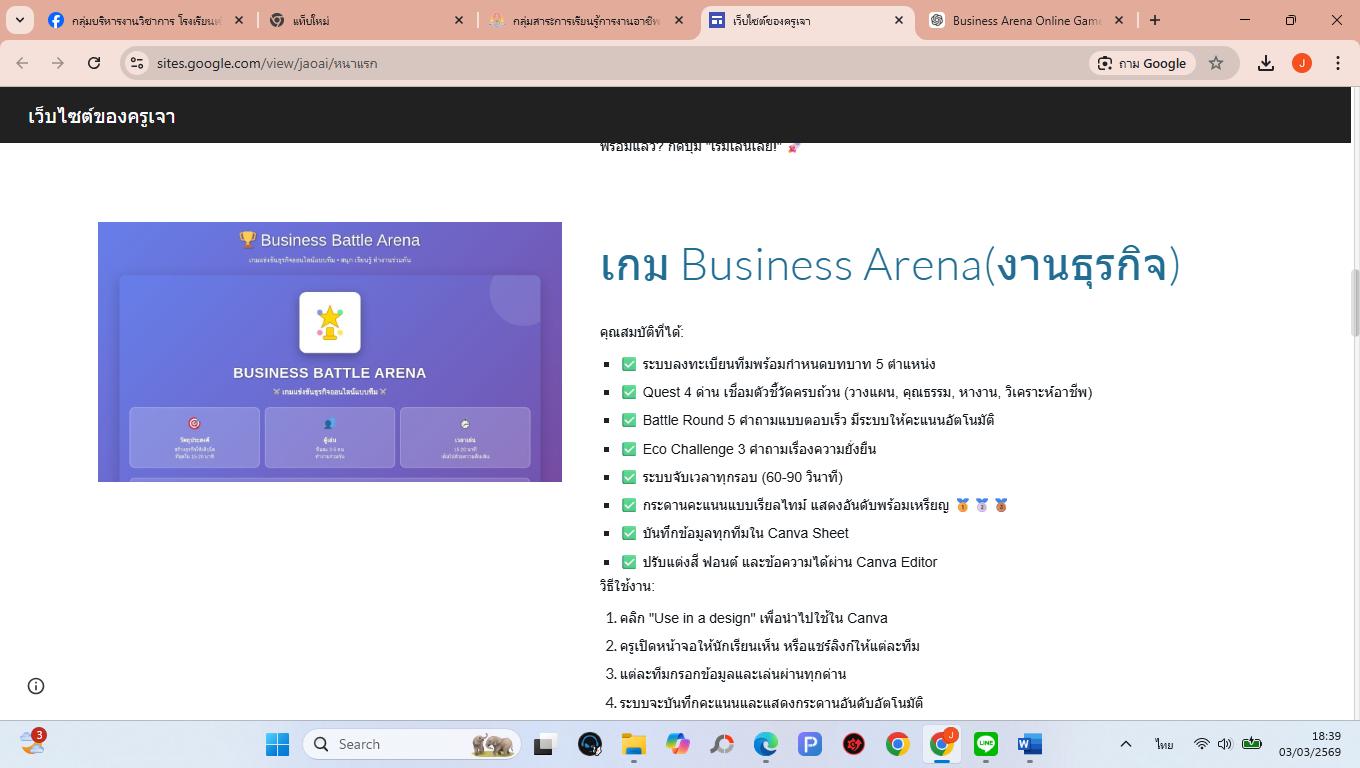Screen dimensions: 1360x768
Task: Open the Chrome three-dot menu
Action: (1338, 63)
